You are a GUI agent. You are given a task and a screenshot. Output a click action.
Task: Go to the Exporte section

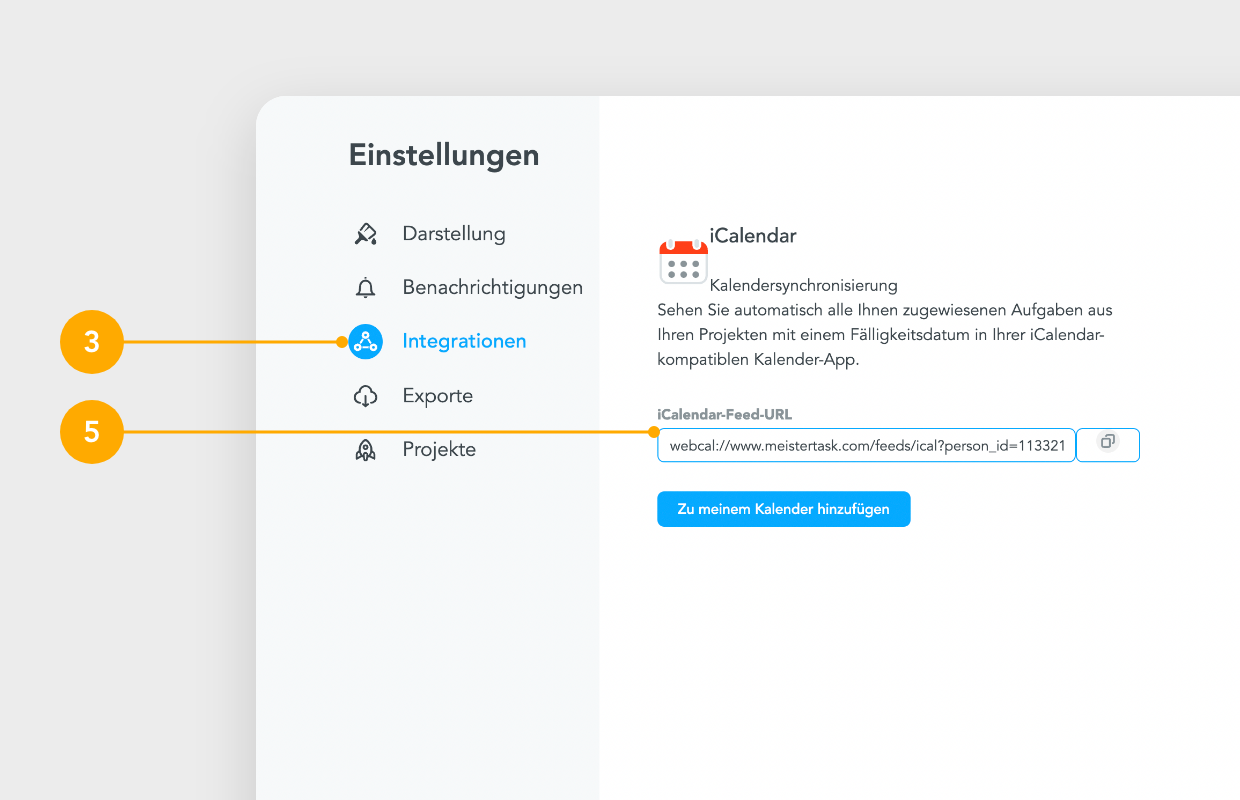[x=438, y=396]
